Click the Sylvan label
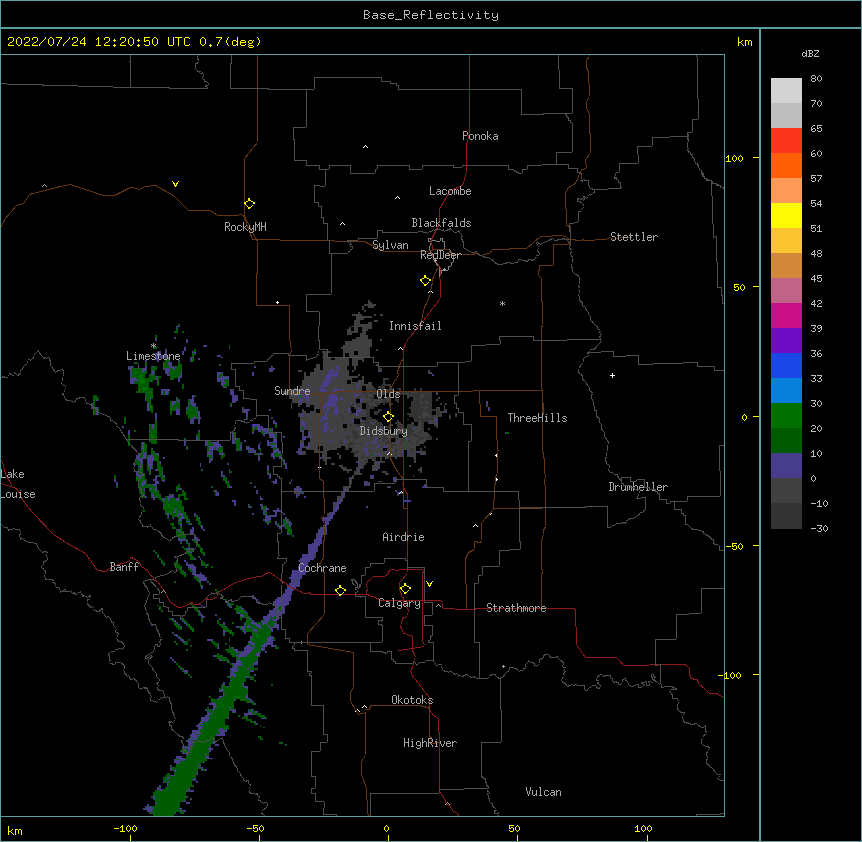This screenshot has width=862, height=842. [x=390, y=245]
